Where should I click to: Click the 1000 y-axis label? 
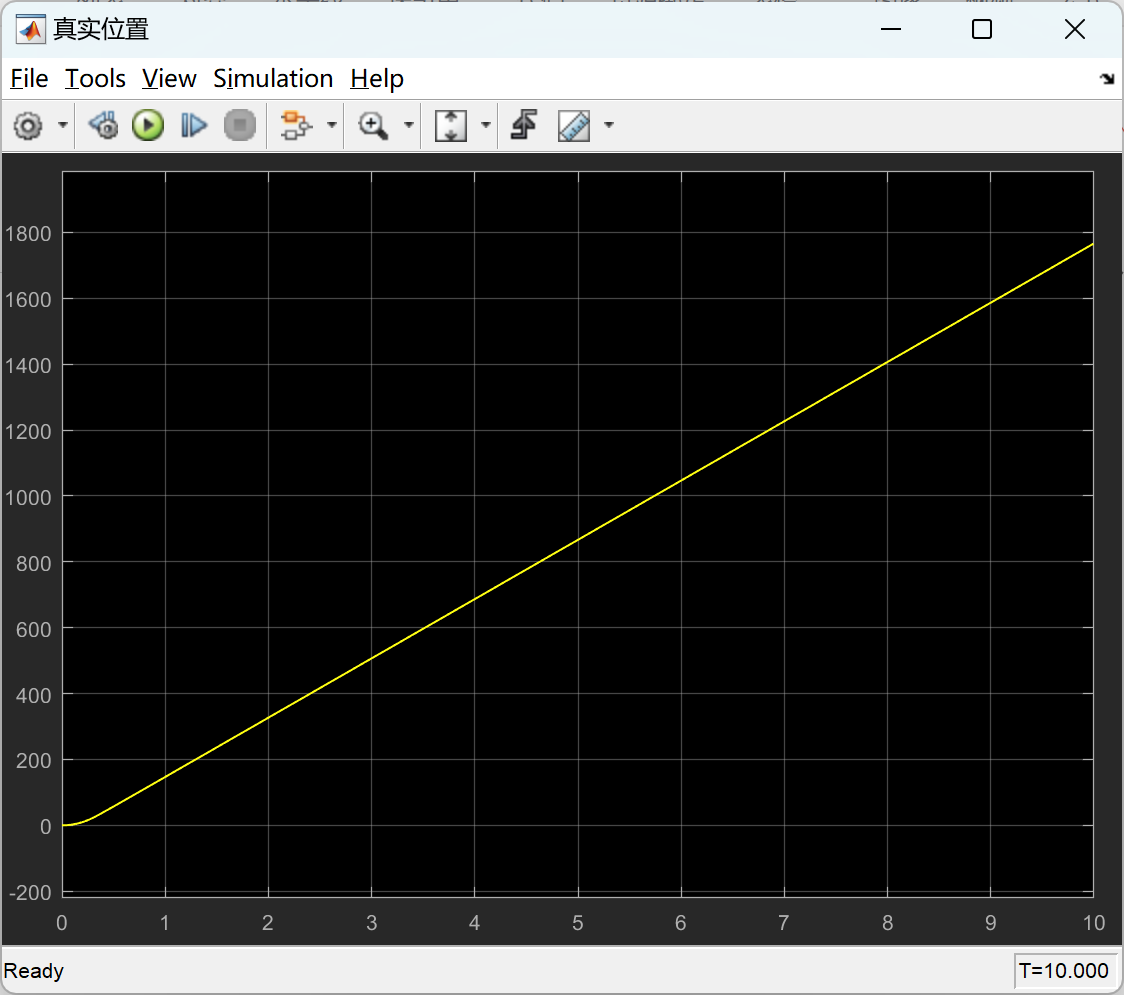click(28, 498)
